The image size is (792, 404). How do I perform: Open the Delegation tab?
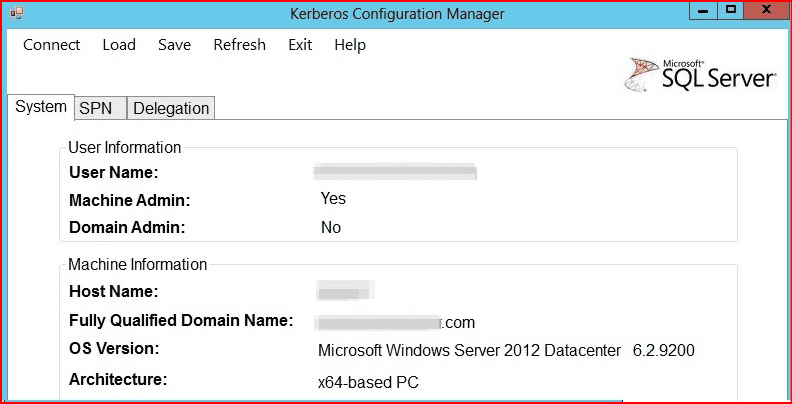[x=171, y=108]
